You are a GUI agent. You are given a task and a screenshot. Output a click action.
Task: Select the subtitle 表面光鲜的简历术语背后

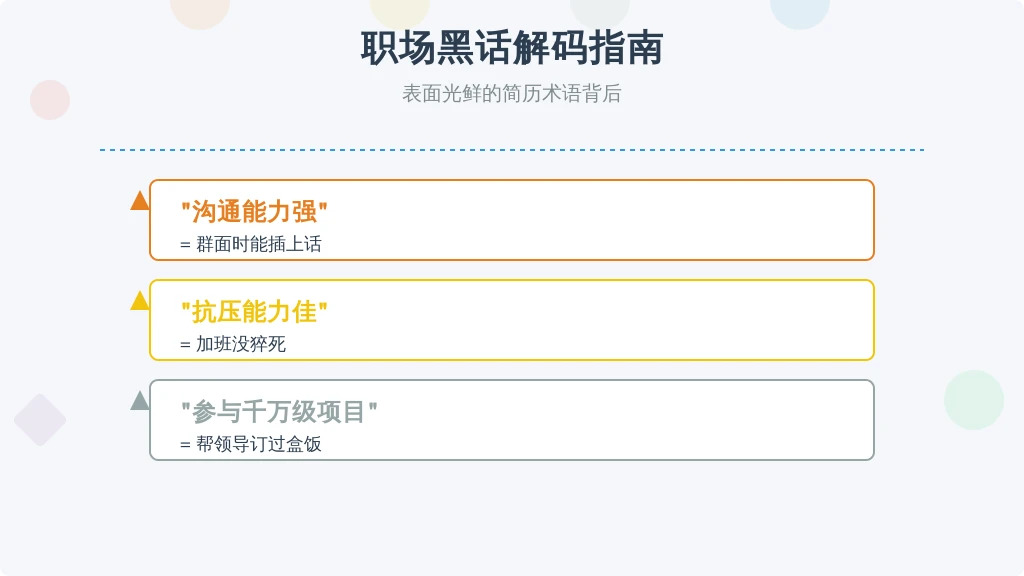point(511,94)
